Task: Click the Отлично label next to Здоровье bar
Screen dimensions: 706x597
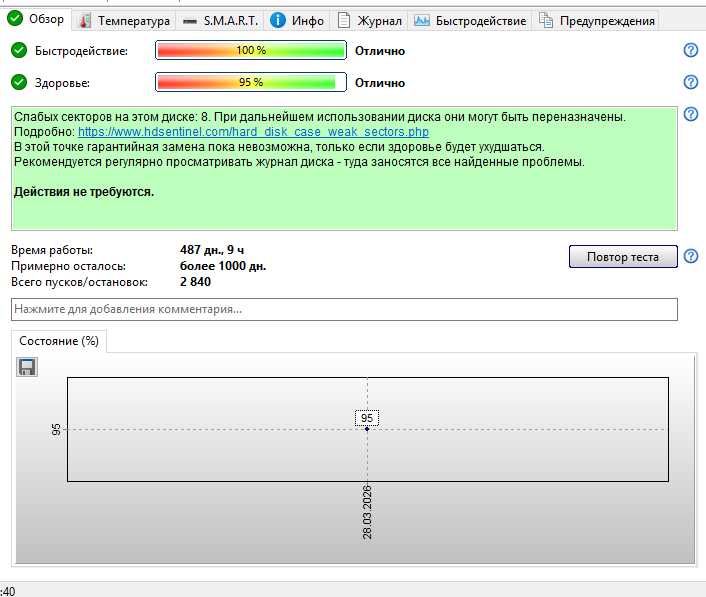Action: [x=380, y=83]
